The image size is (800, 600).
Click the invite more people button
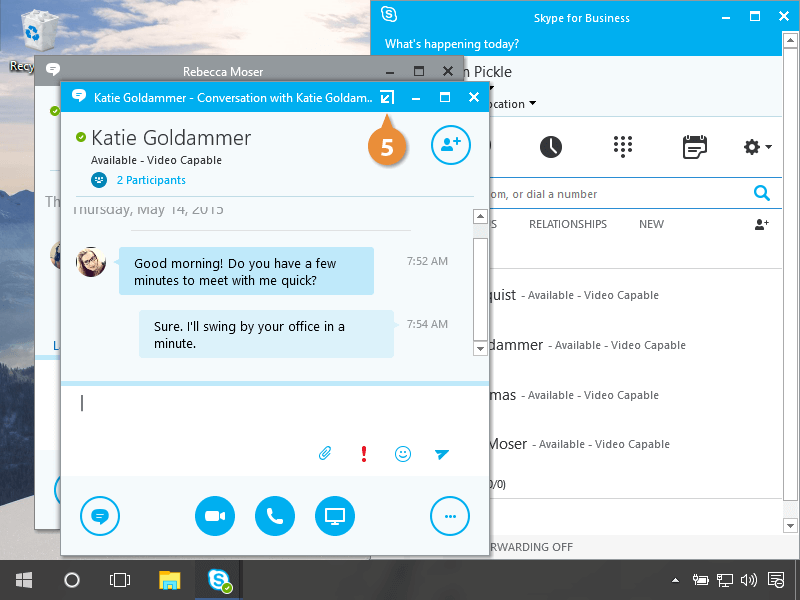tap(450, 144)
